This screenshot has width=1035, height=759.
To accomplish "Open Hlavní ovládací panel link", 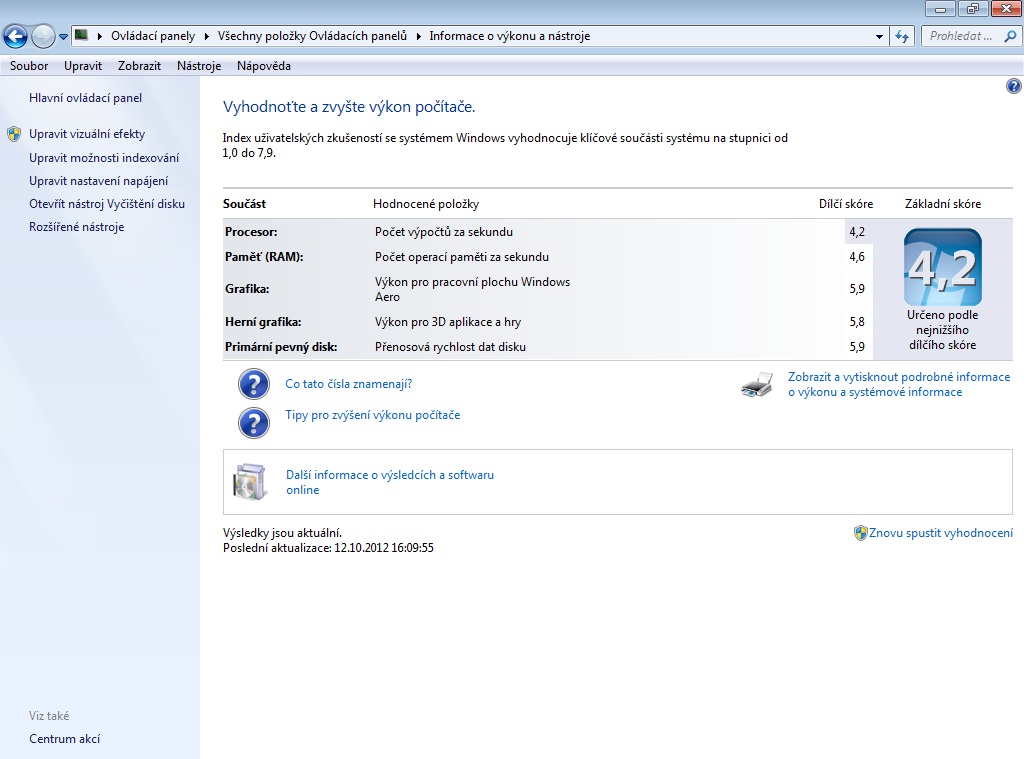I will point(85,98).
